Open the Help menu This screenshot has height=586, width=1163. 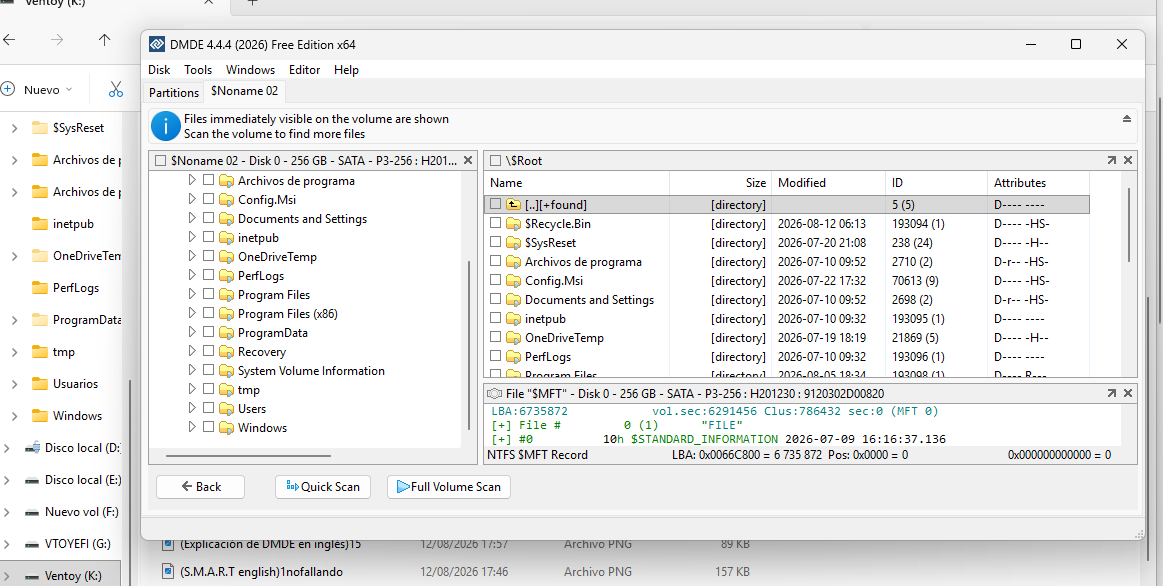point(346,70)
